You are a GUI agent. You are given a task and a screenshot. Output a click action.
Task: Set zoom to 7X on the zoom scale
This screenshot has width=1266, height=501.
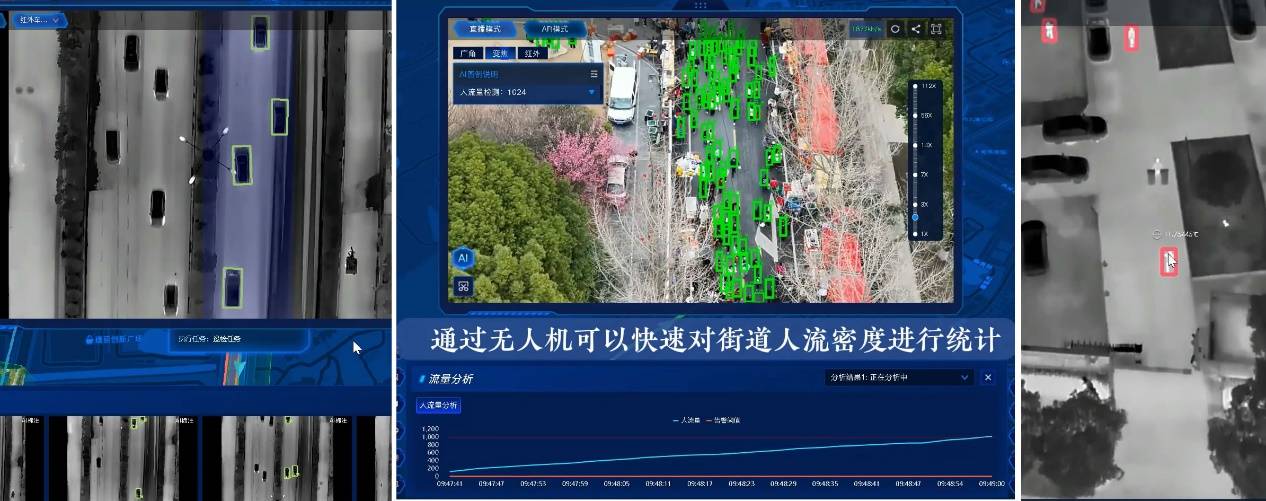tap(924, 174)
